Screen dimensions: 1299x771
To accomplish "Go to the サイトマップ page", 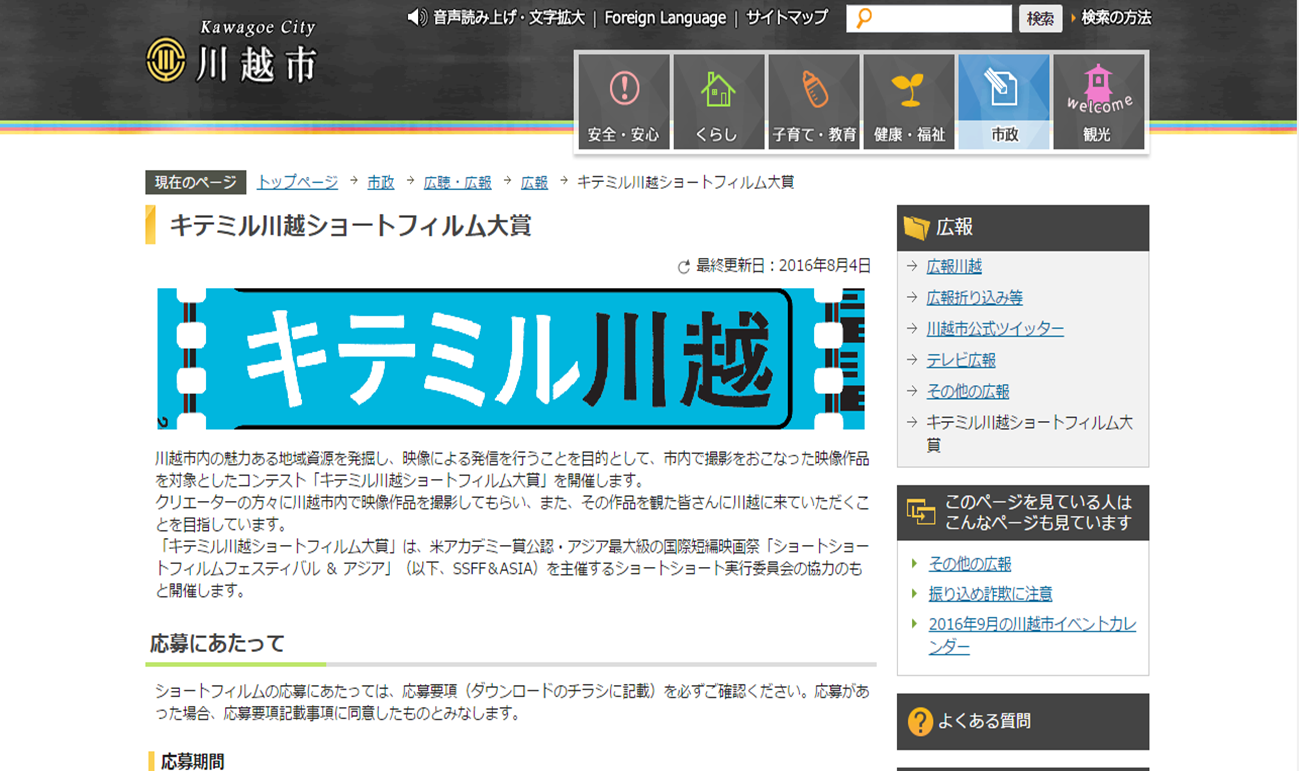I will (787, 18).
